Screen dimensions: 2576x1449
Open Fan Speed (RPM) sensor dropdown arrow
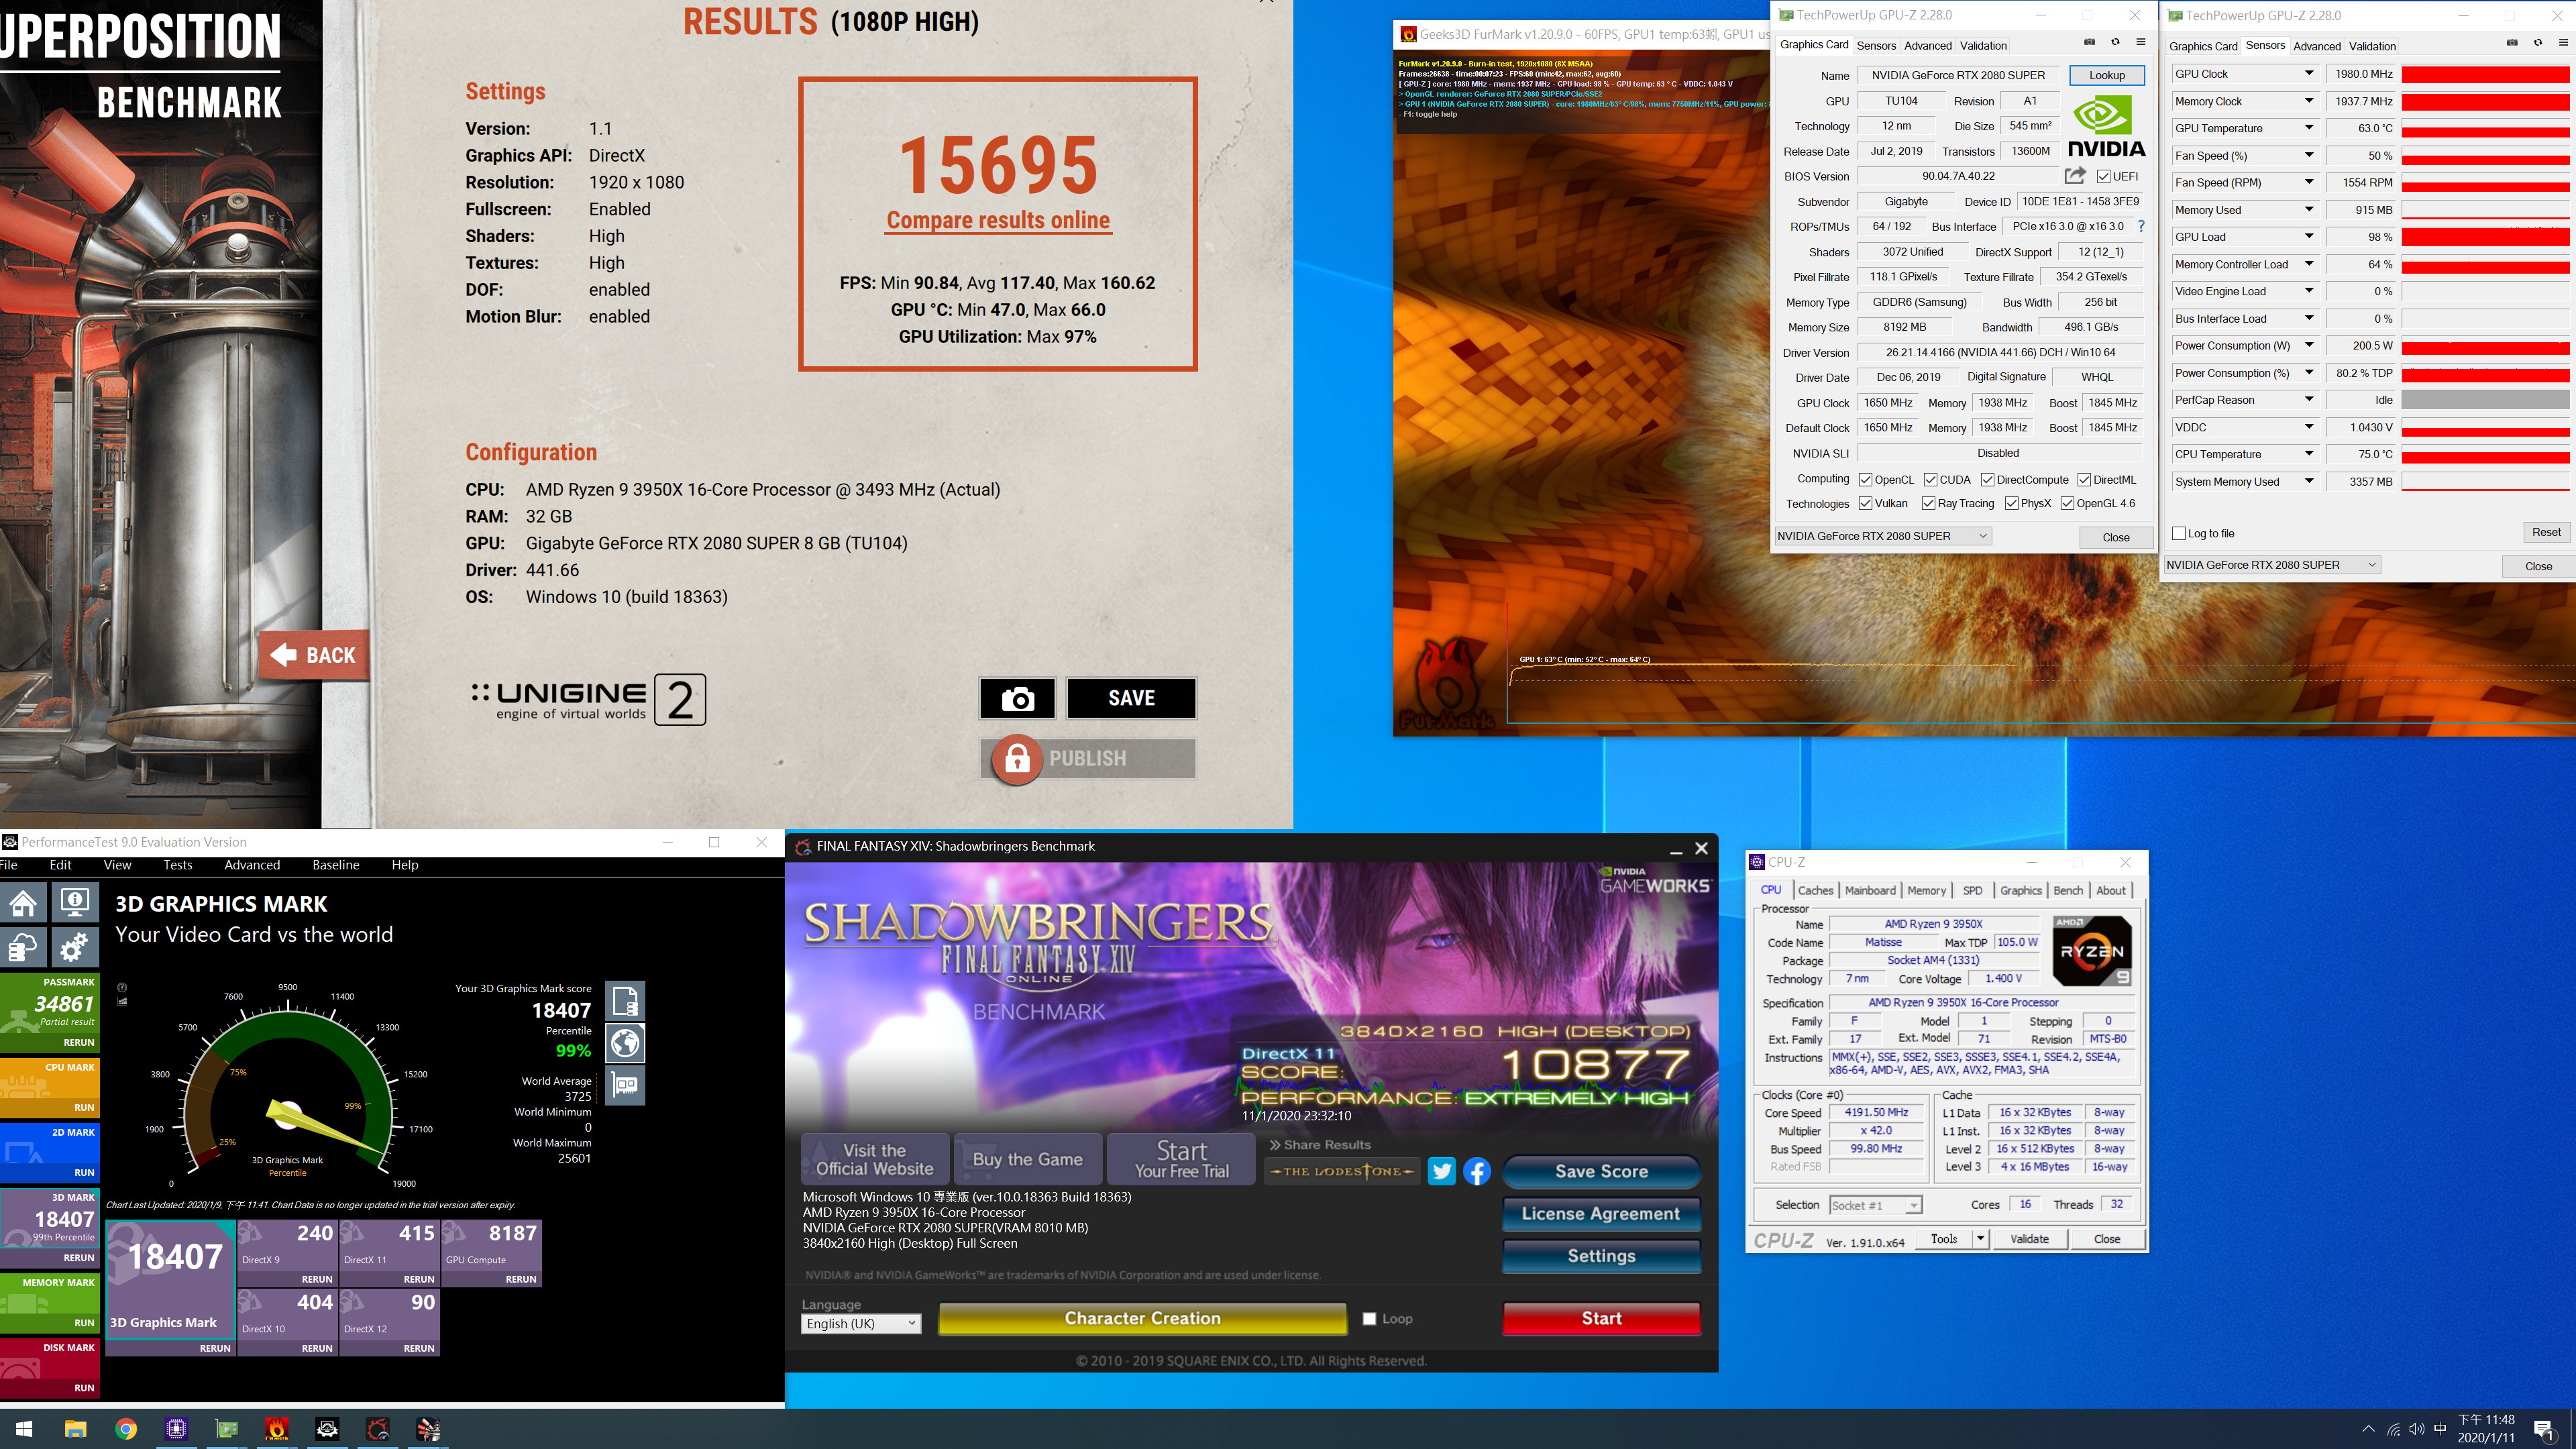coord(2309,183)
